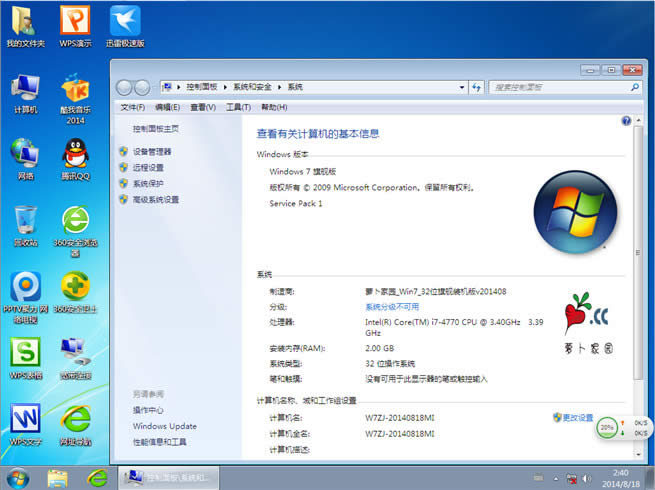The image size is (655, 490).
Task: Open Windows Update link in sidebar
Action: [165, 426]
